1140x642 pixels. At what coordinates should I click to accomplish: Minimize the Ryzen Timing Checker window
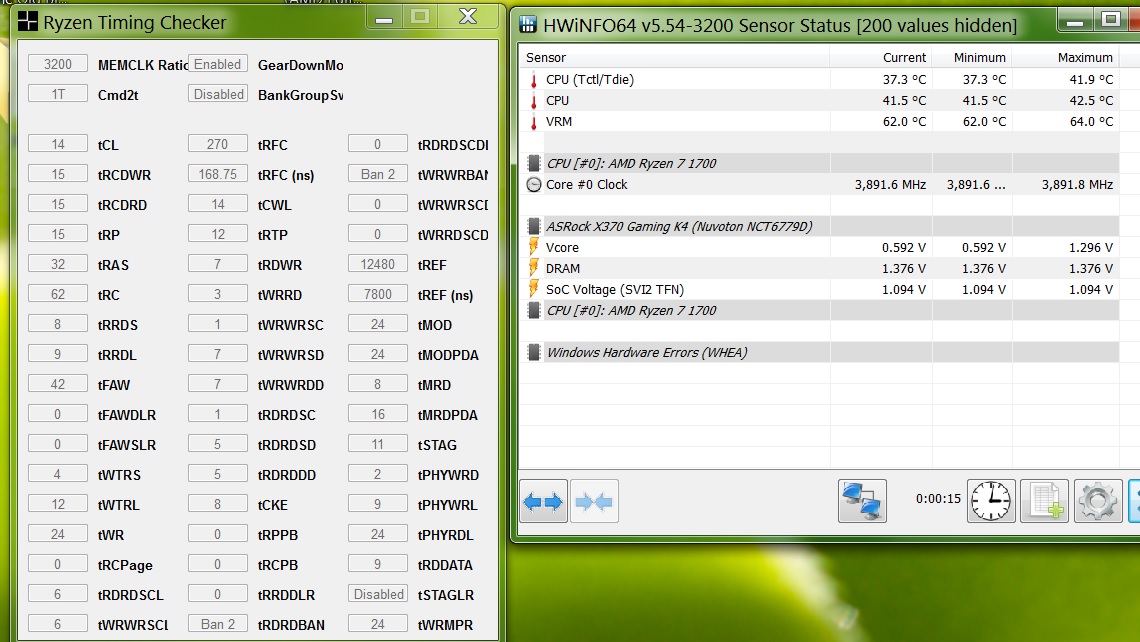(x=384, y=17)
